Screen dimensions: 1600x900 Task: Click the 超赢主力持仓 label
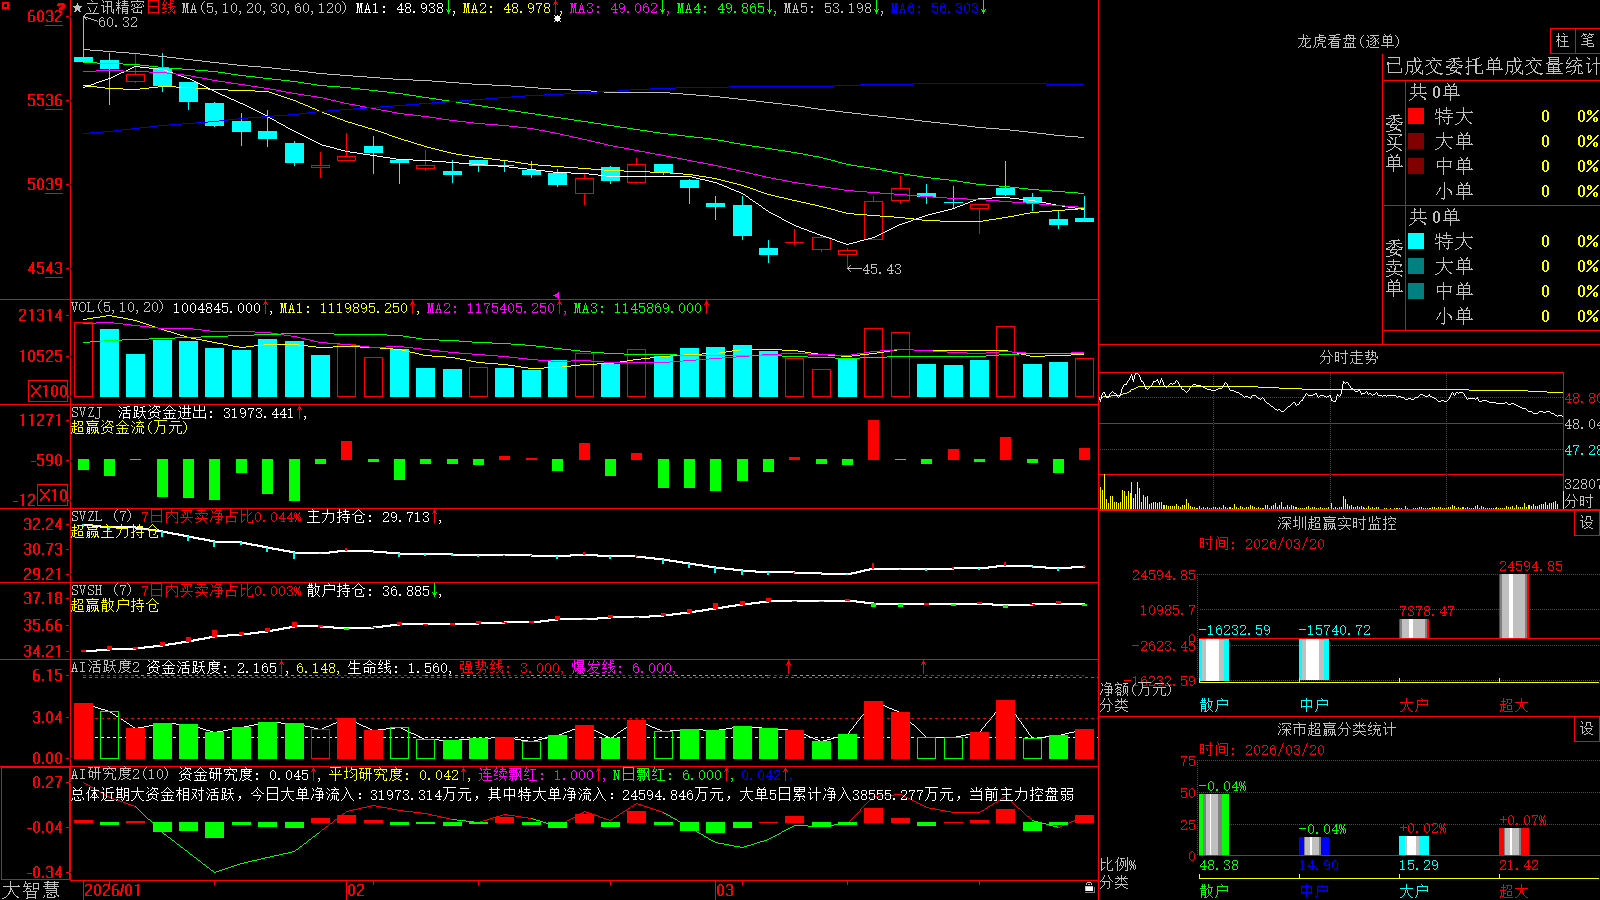(115, 531)
